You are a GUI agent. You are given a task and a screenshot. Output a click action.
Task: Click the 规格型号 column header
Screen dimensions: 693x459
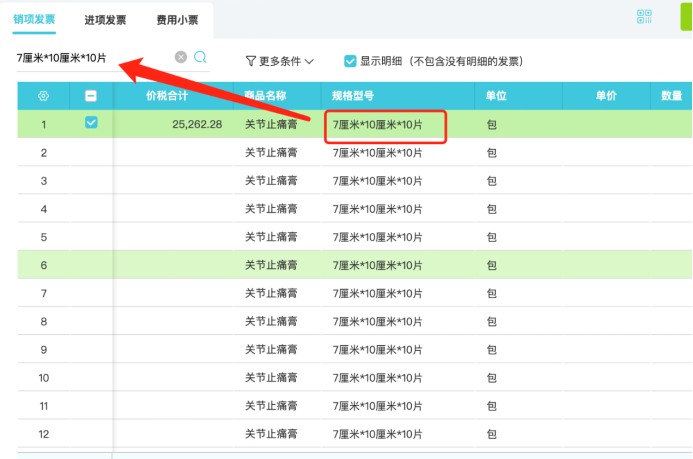[x=353, y=96]
